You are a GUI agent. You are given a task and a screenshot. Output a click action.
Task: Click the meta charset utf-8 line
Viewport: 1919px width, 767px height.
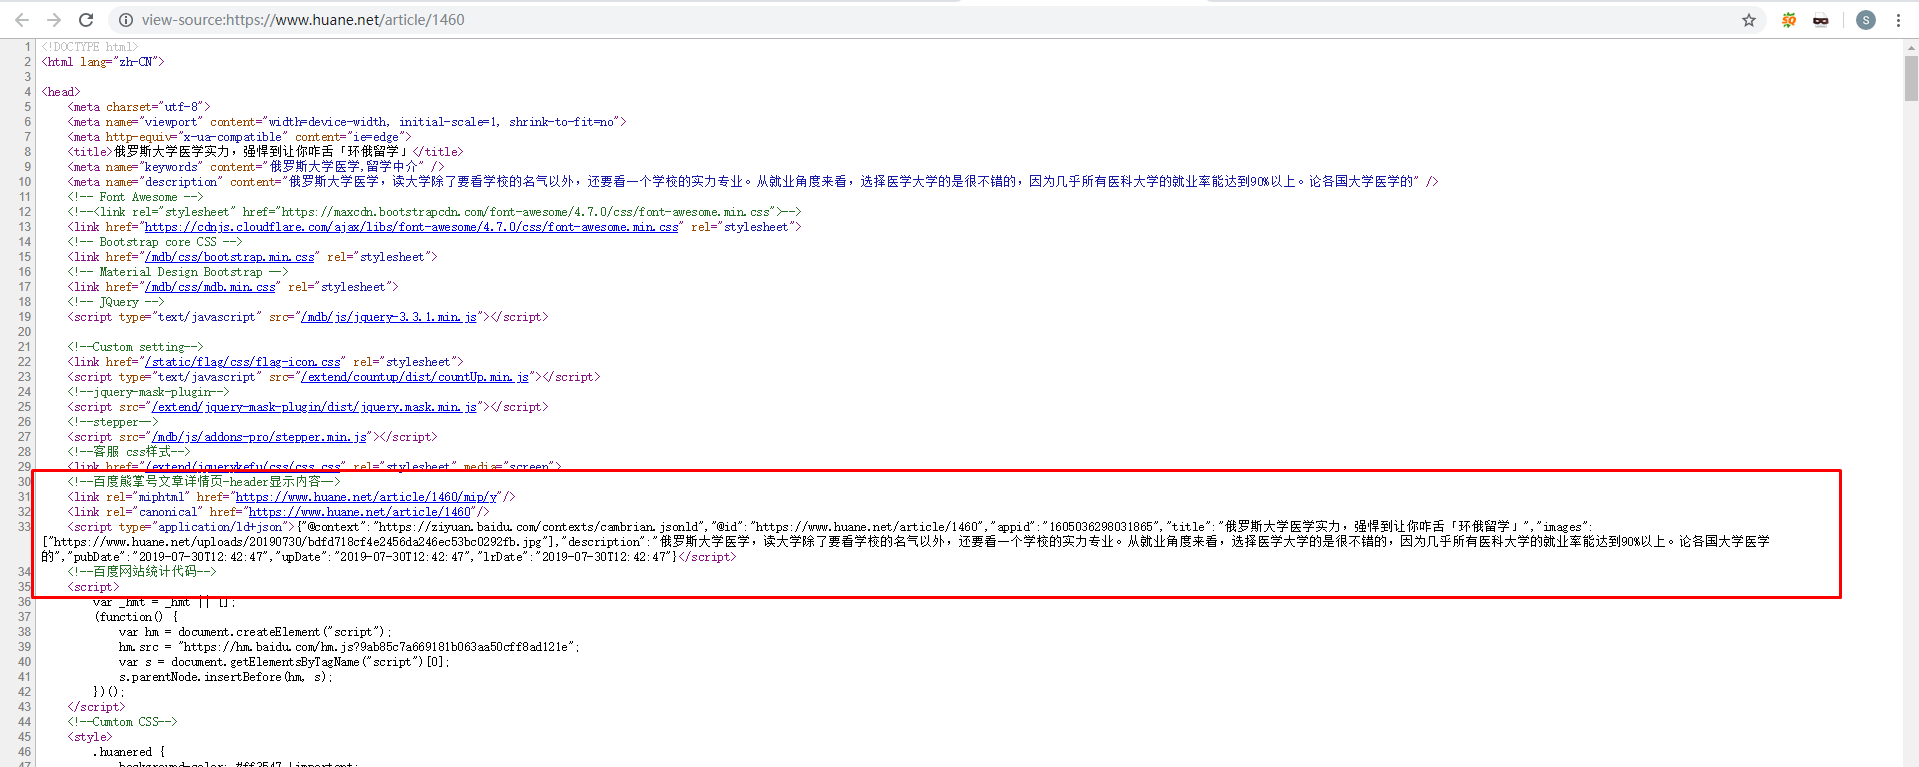click(x=139, y=107)
